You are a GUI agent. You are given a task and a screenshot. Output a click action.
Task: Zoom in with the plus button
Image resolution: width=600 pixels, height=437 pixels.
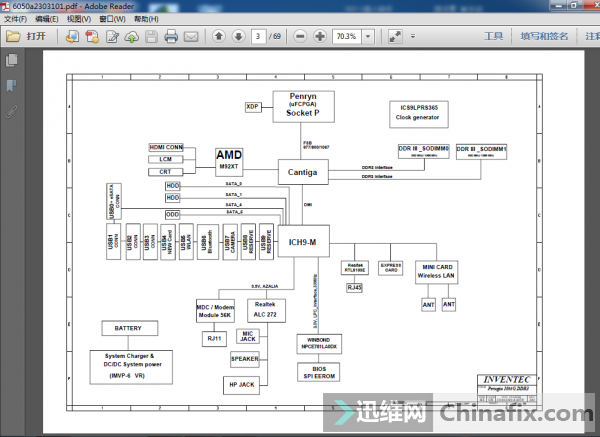[x=320, y=36]
